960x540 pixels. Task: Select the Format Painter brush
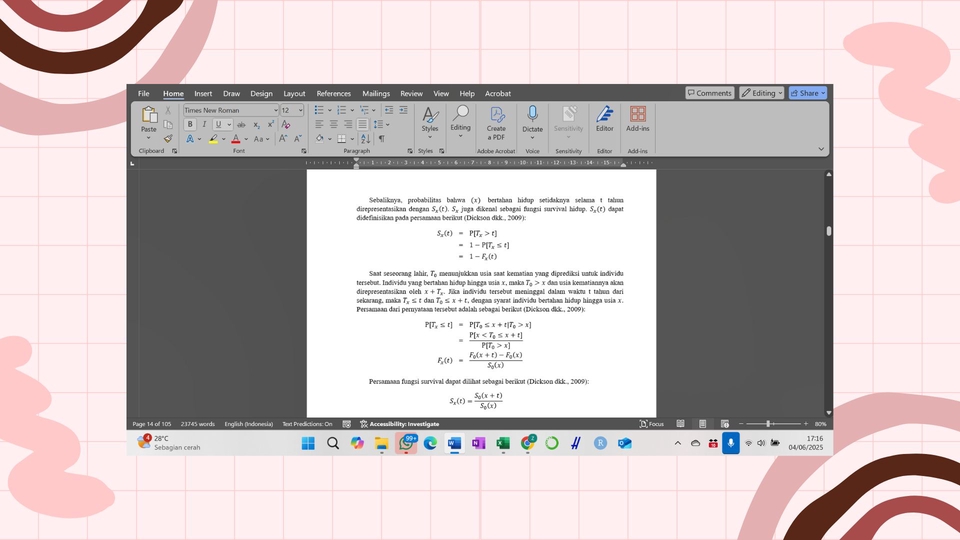point(168,139)
